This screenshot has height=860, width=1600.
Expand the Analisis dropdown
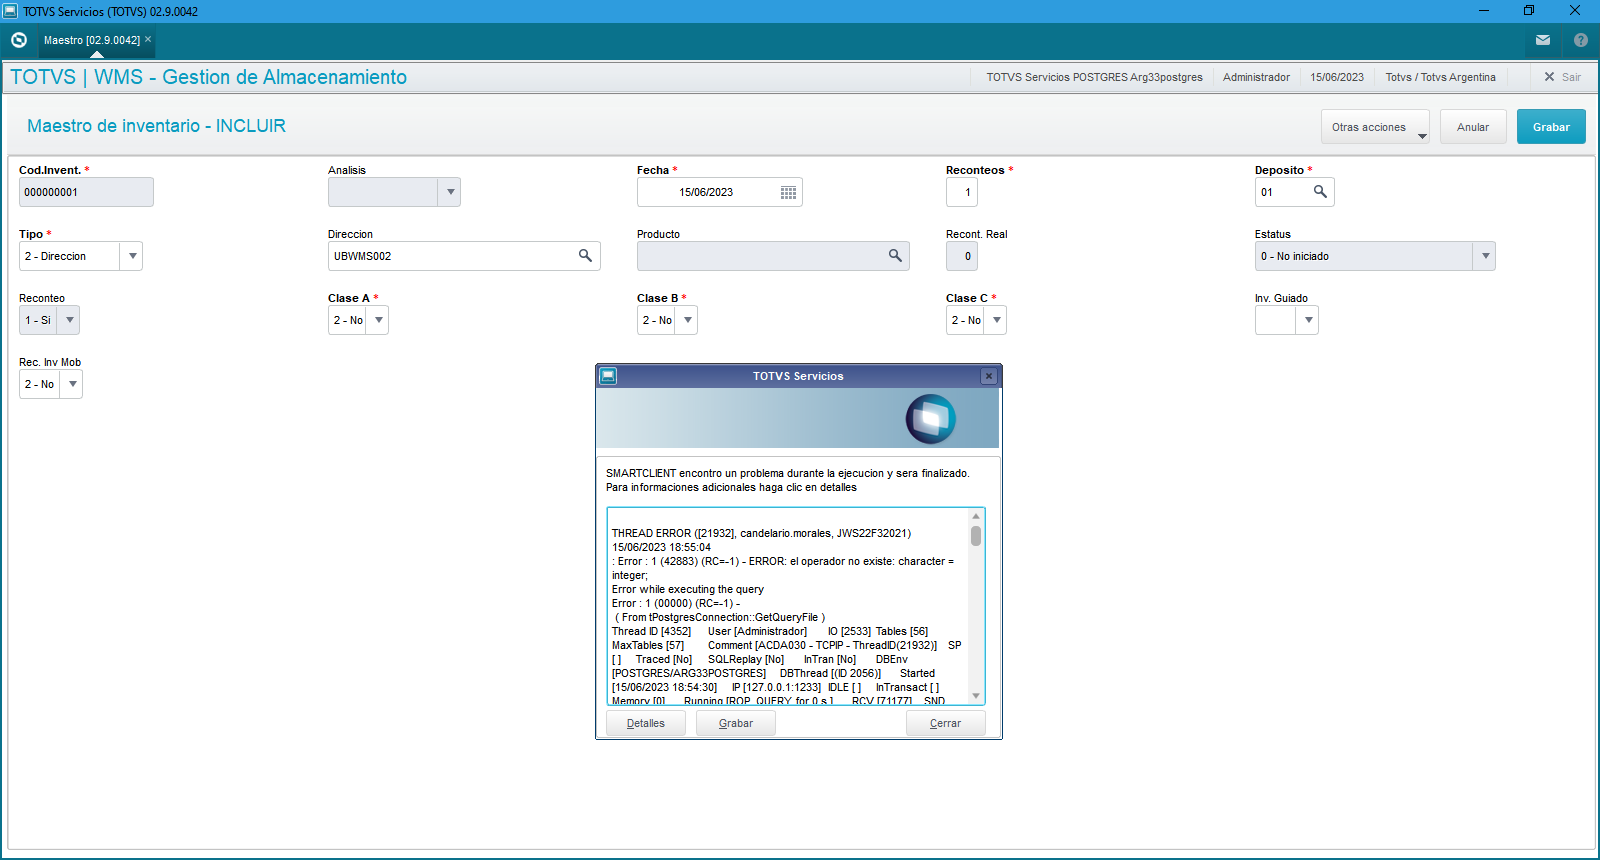coord(450,192)
